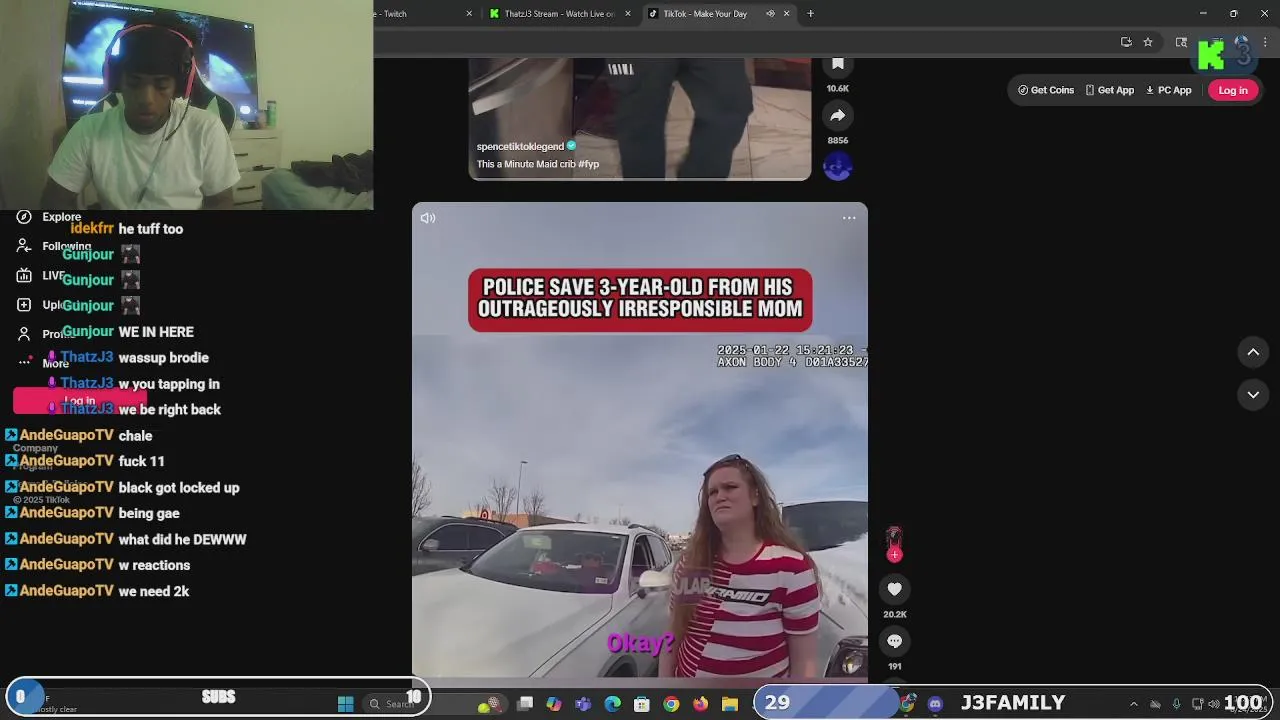Screen dimensions: 1280x720
Task: Open the Windows Start menu
Action: 345,704
